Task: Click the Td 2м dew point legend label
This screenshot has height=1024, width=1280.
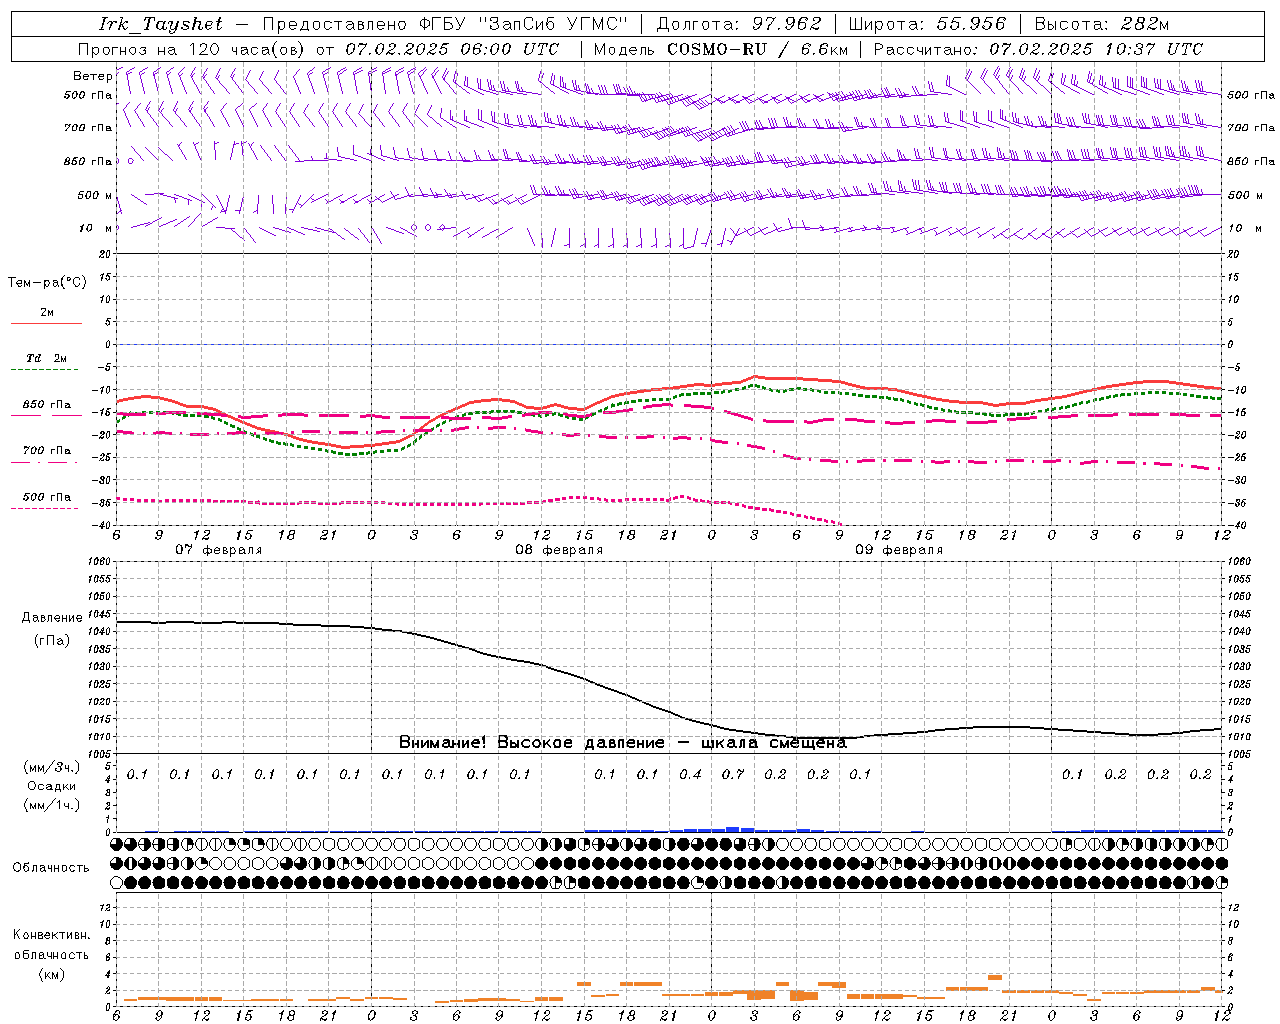Action: point(46,358)
